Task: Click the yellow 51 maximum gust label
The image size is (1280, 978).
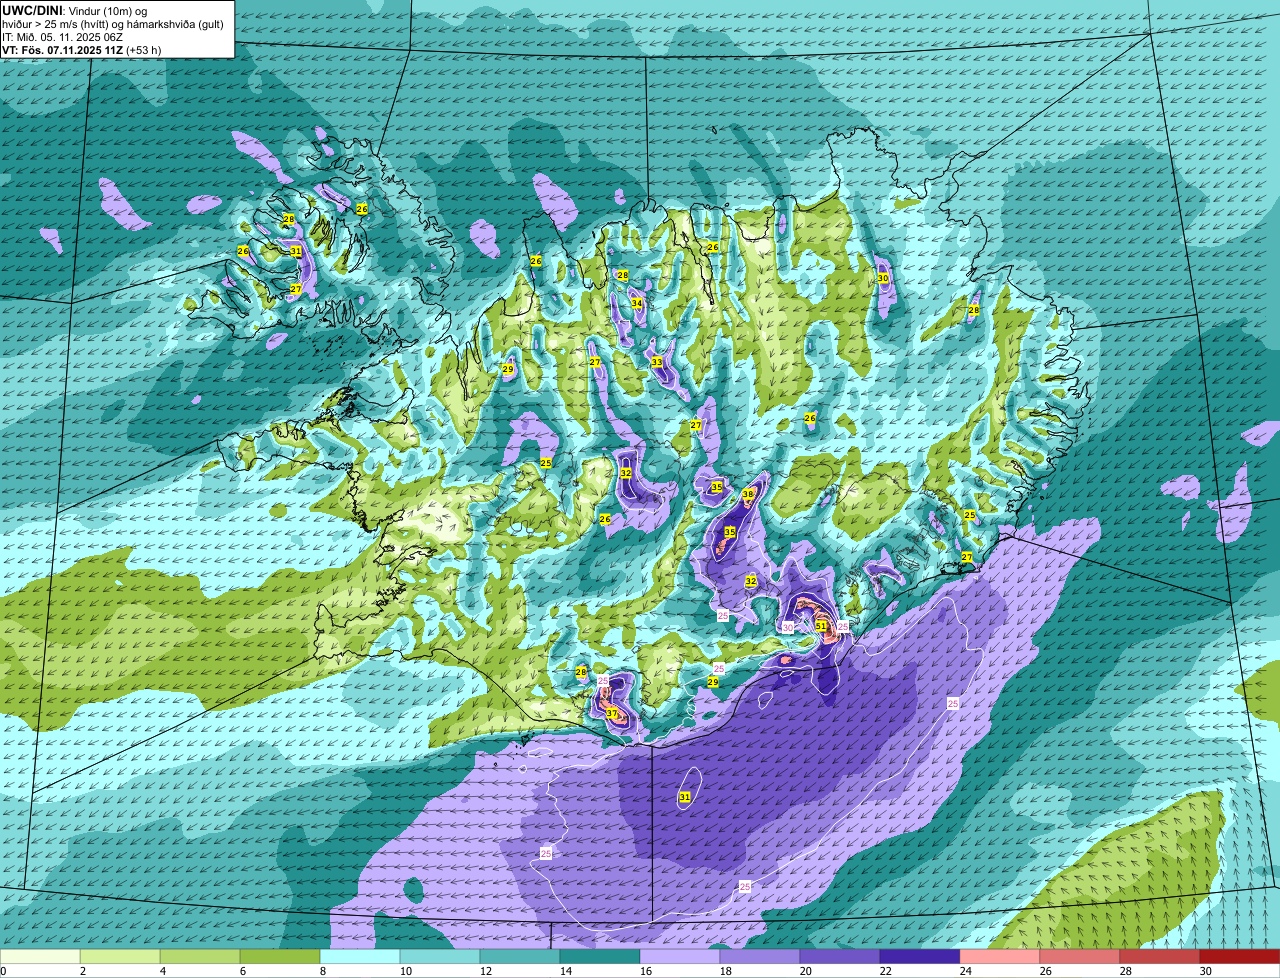Action: [821, 625]
